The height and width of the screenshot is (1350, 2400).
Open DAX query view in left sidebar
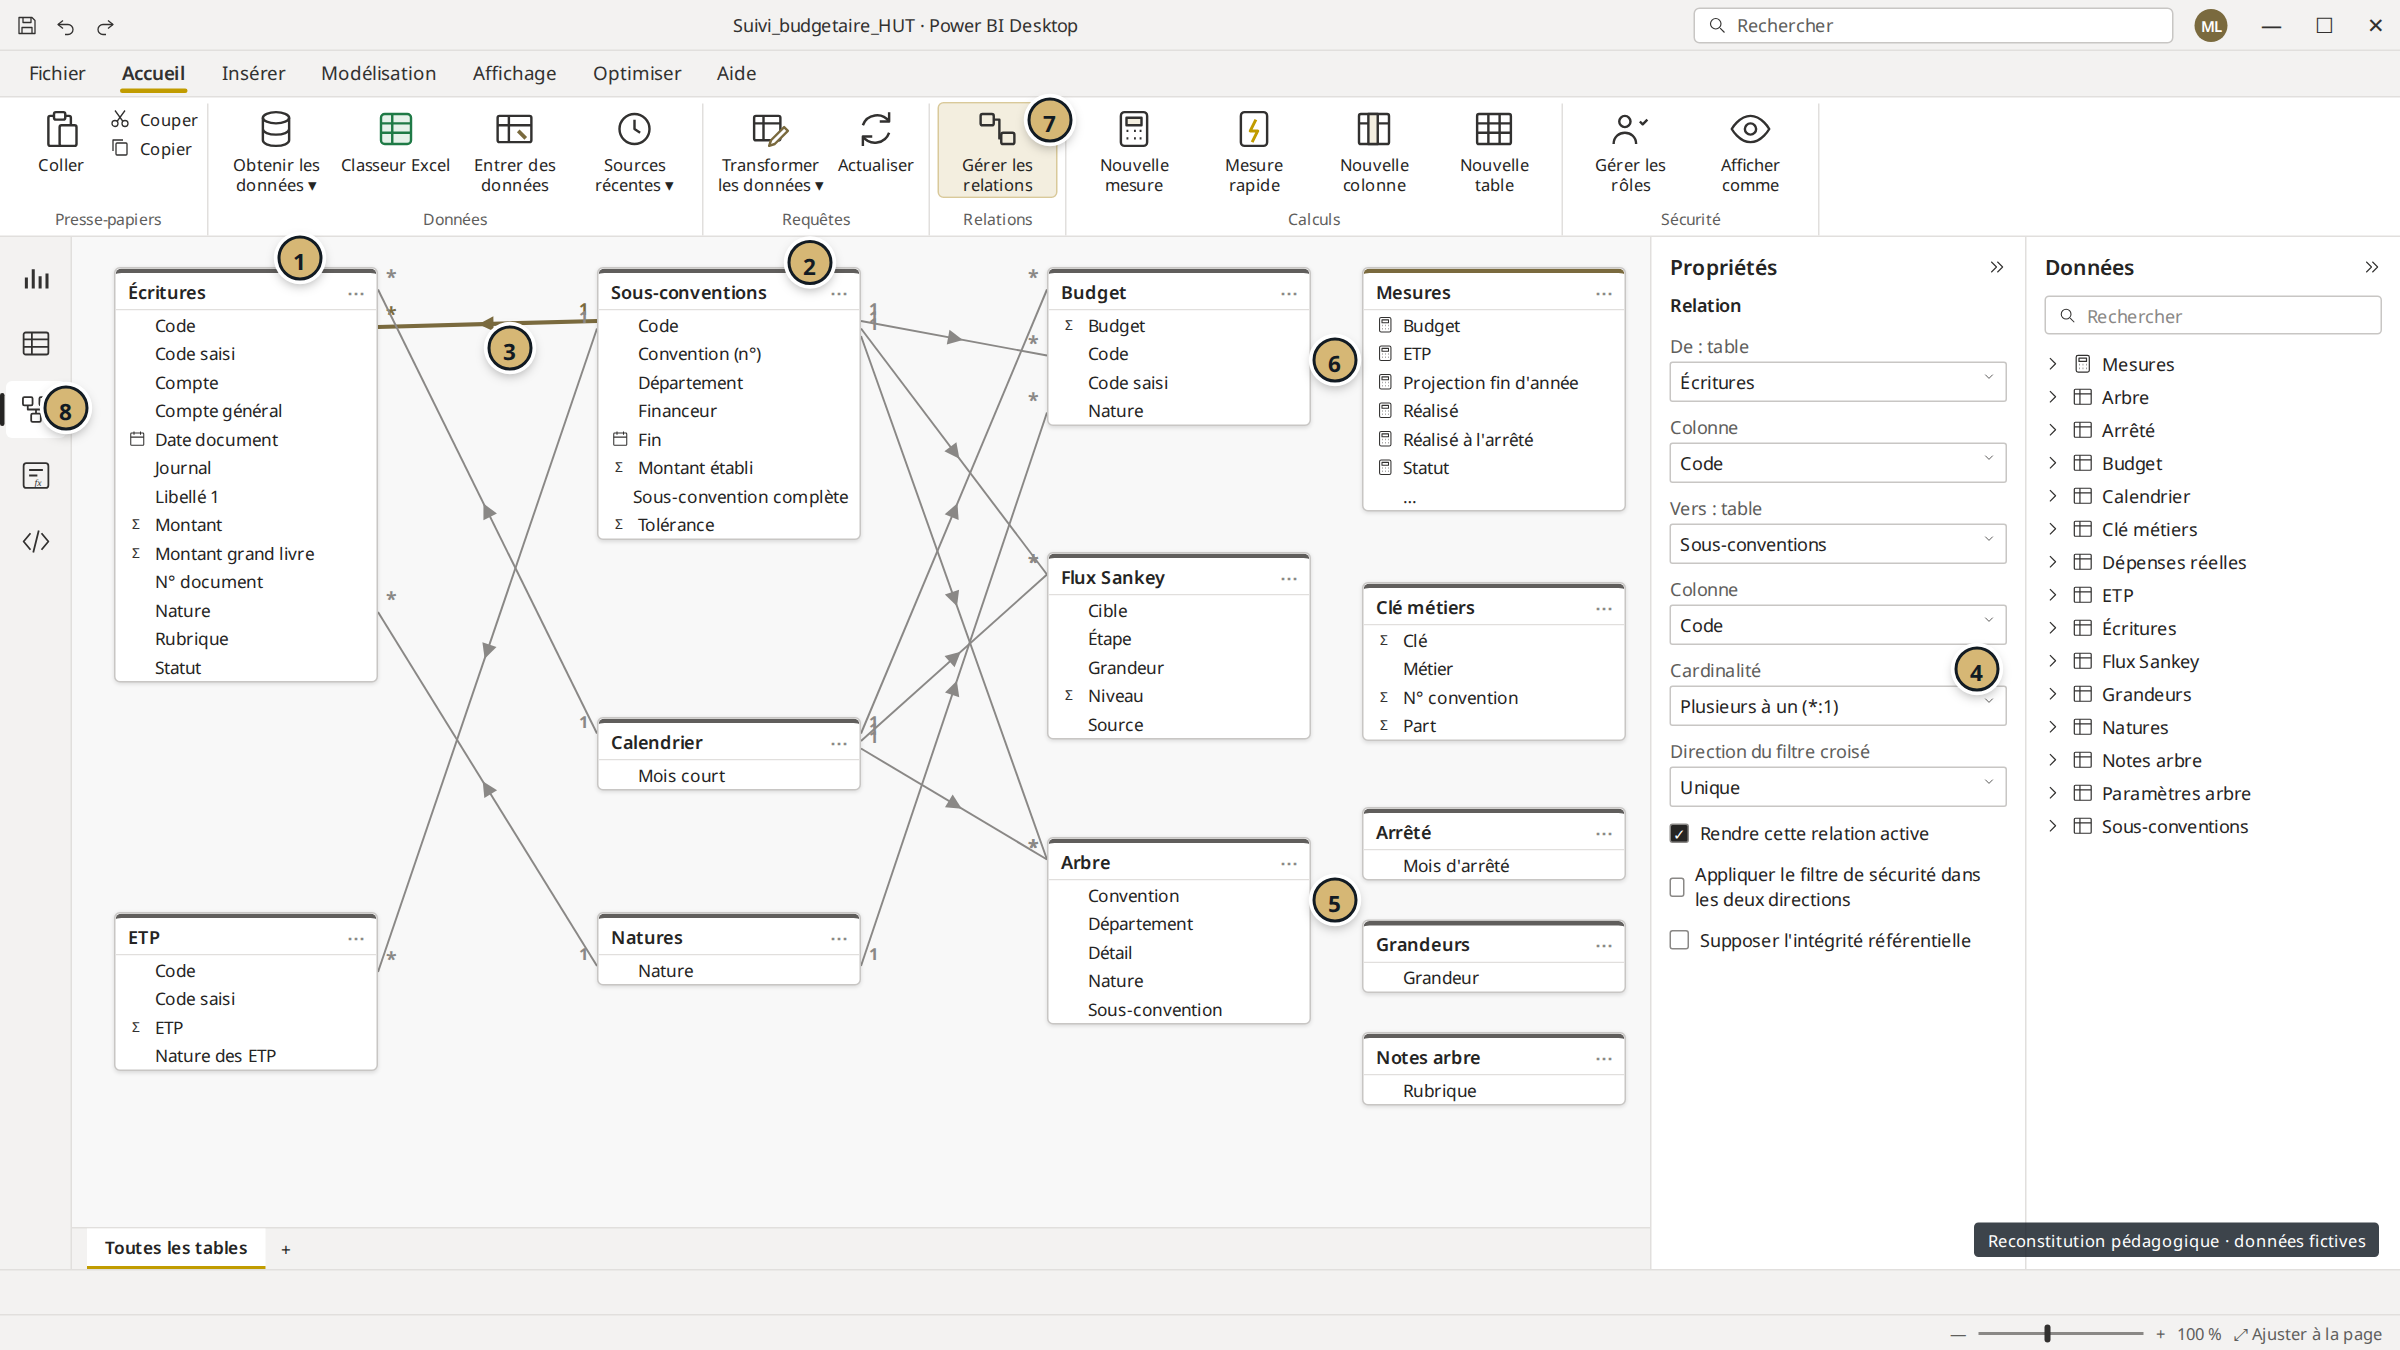pos(36,476)
